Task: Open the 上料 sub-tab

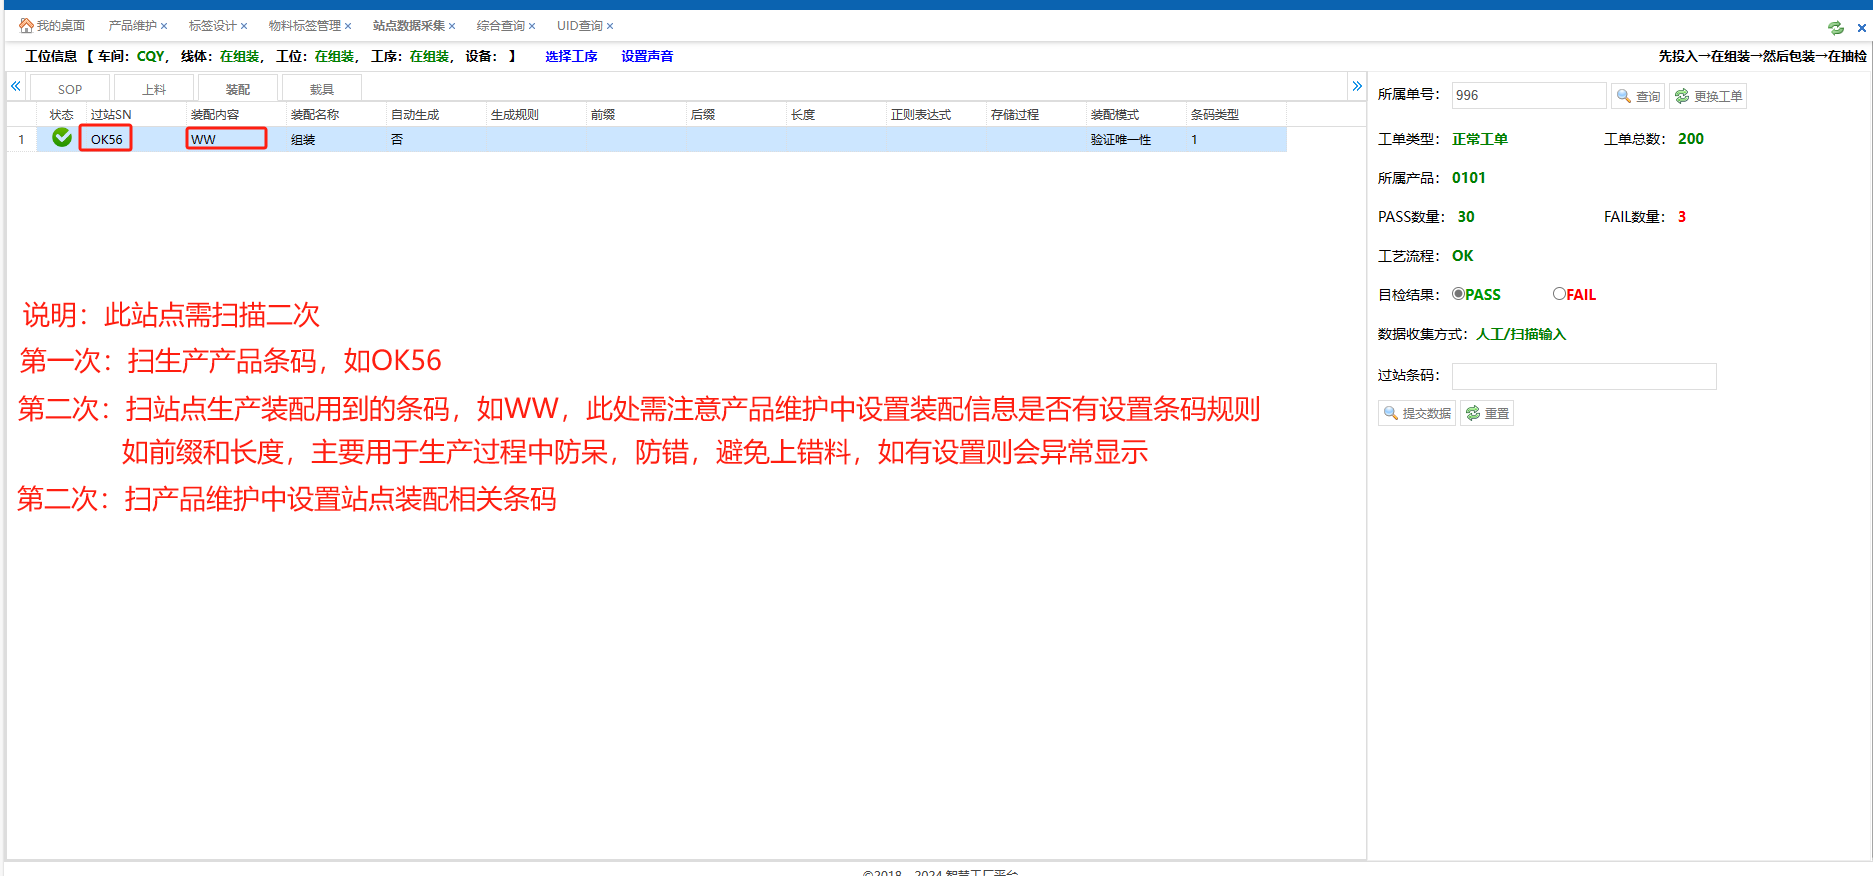Action: click(154, 89)
